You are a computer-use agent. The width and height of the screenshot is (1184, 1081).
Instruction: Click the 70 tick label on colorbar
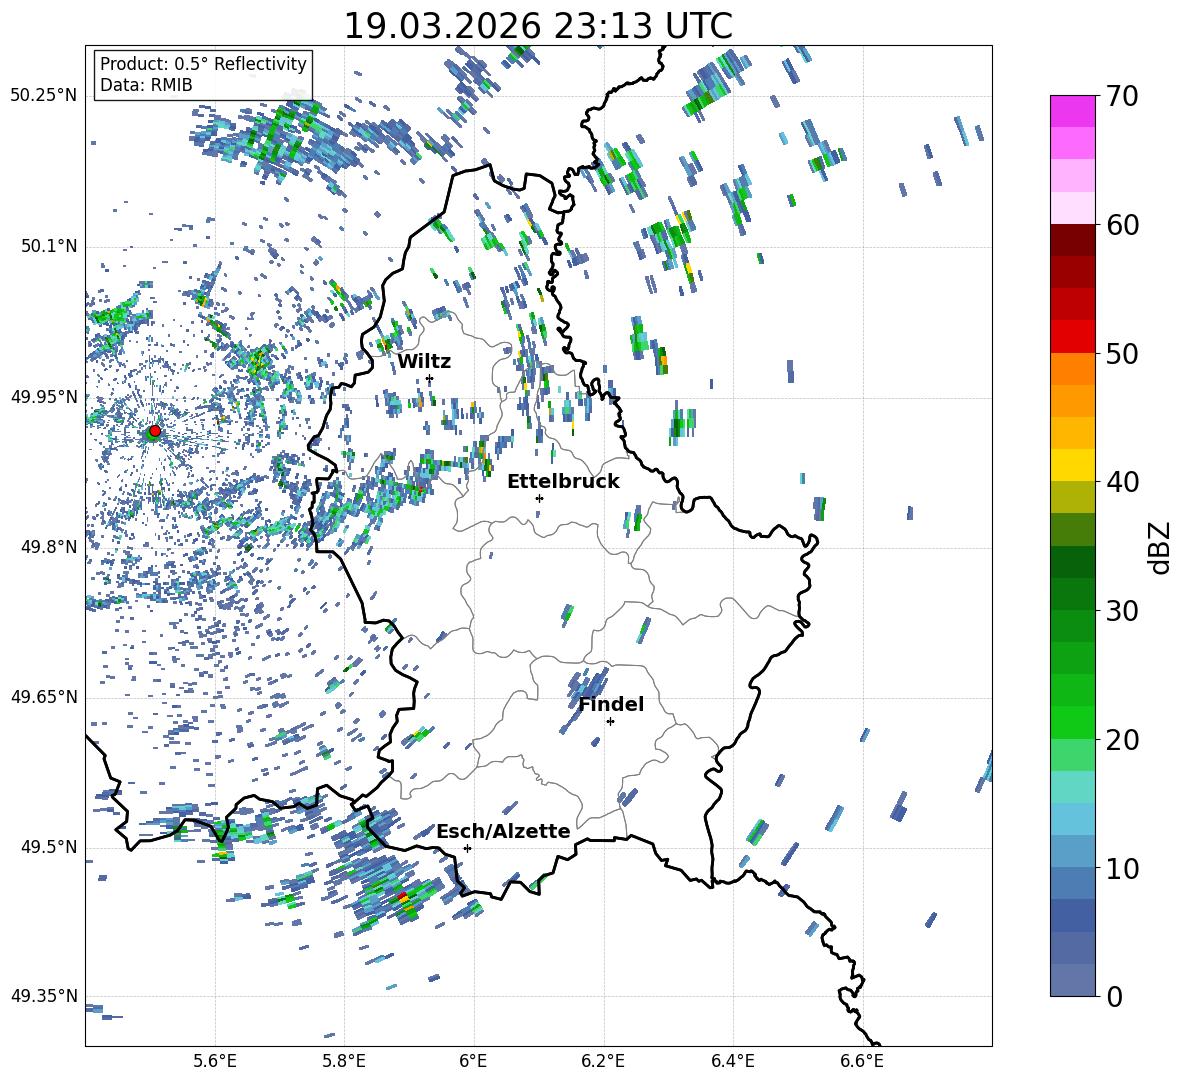click(x=1124, y=97)
